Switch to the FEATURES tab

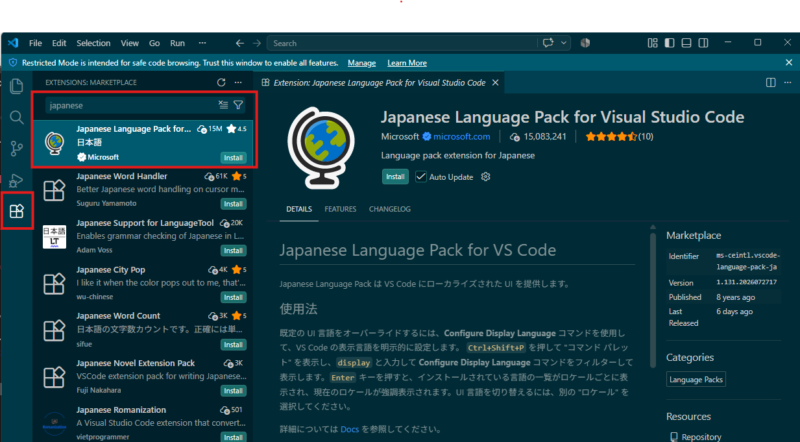coord(340,209)
